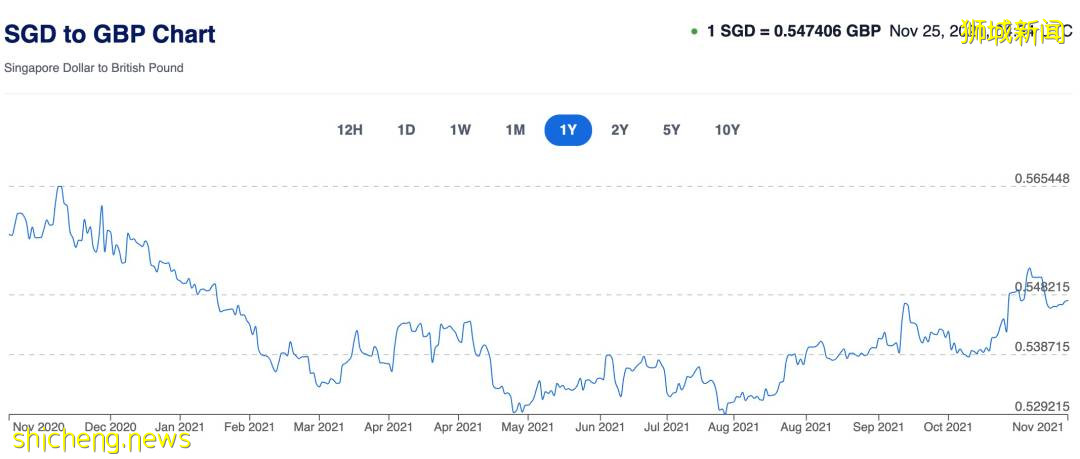Screen dimensions: 1080x459
Task: Choose the 1W time range
Action: [460, 130]
